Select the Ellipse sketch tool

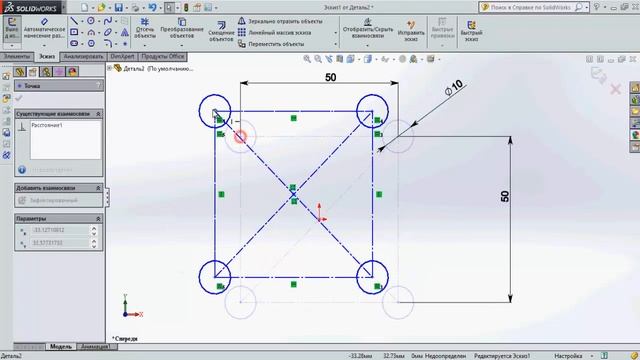(x=107, y=32)
